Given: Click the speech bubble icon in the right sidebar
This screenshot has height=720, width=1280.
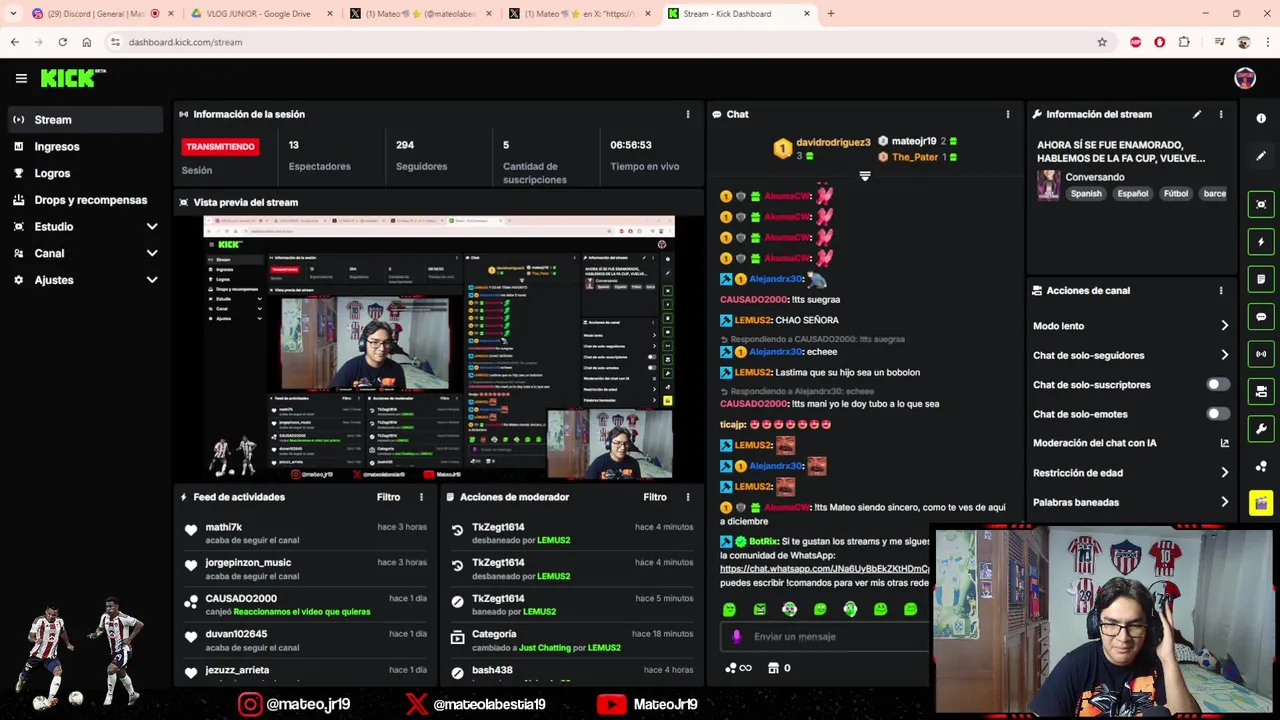Looking at the screenshot, I should coord(1261,317).
